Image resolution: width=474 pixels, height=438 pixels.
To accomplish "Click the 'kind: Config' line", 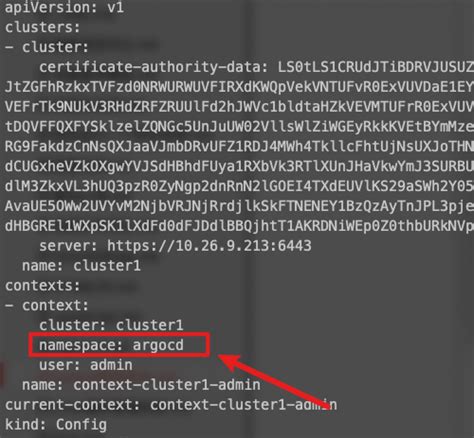I will (x=56, y=425).
